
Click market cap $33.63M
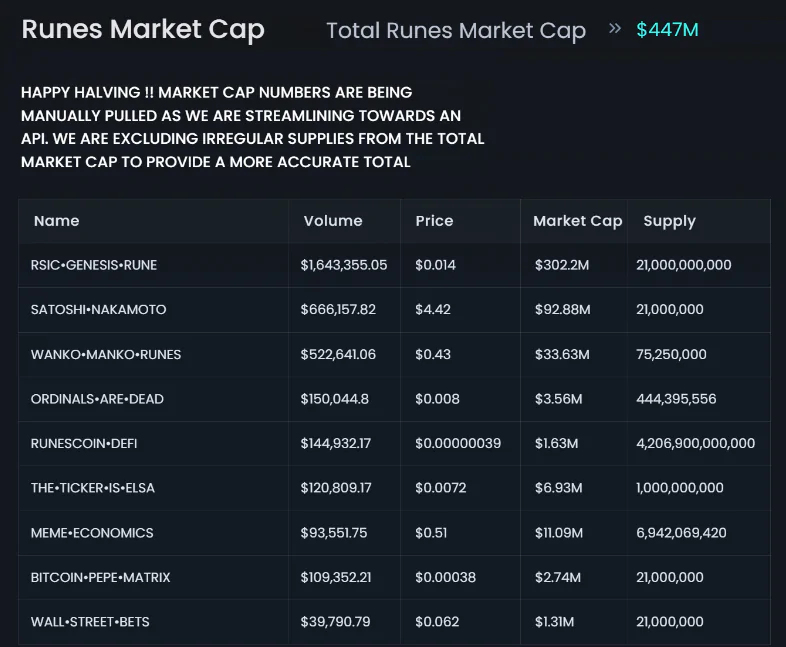click(x=562, y=355)
